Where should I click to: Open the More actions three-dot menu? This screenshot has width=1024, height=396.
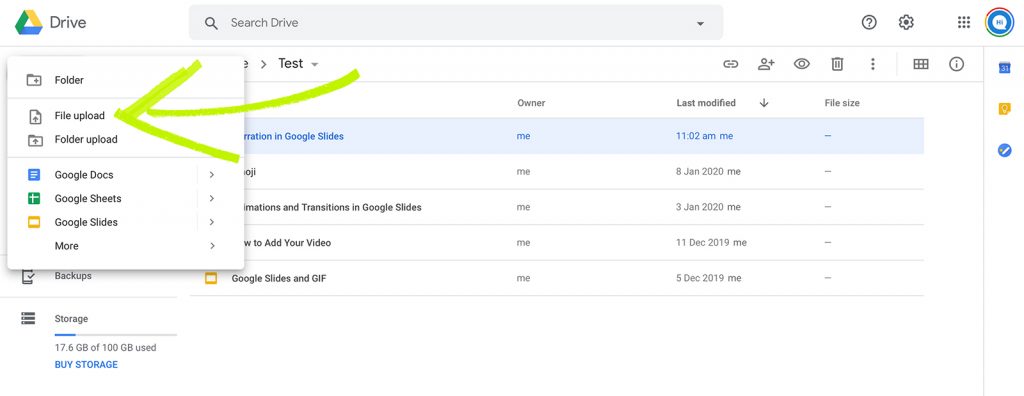click(x=872, y=64)
